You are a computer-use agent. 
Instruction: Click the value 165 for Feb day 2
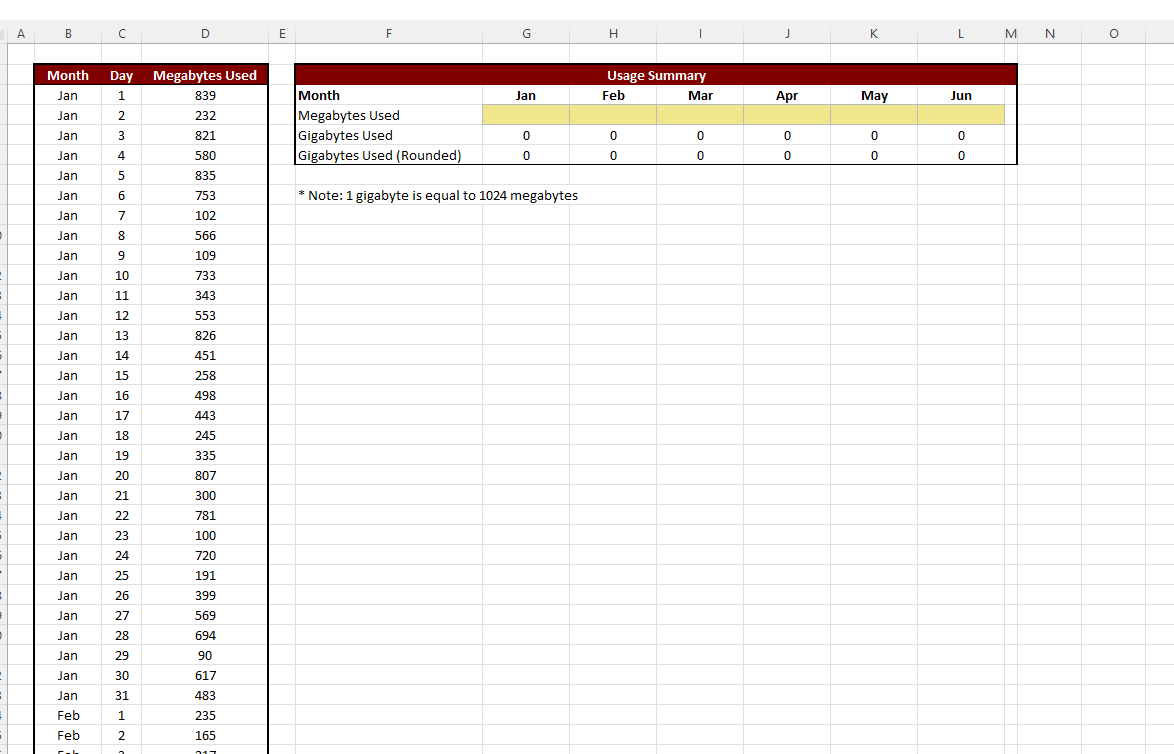[205, 735]
